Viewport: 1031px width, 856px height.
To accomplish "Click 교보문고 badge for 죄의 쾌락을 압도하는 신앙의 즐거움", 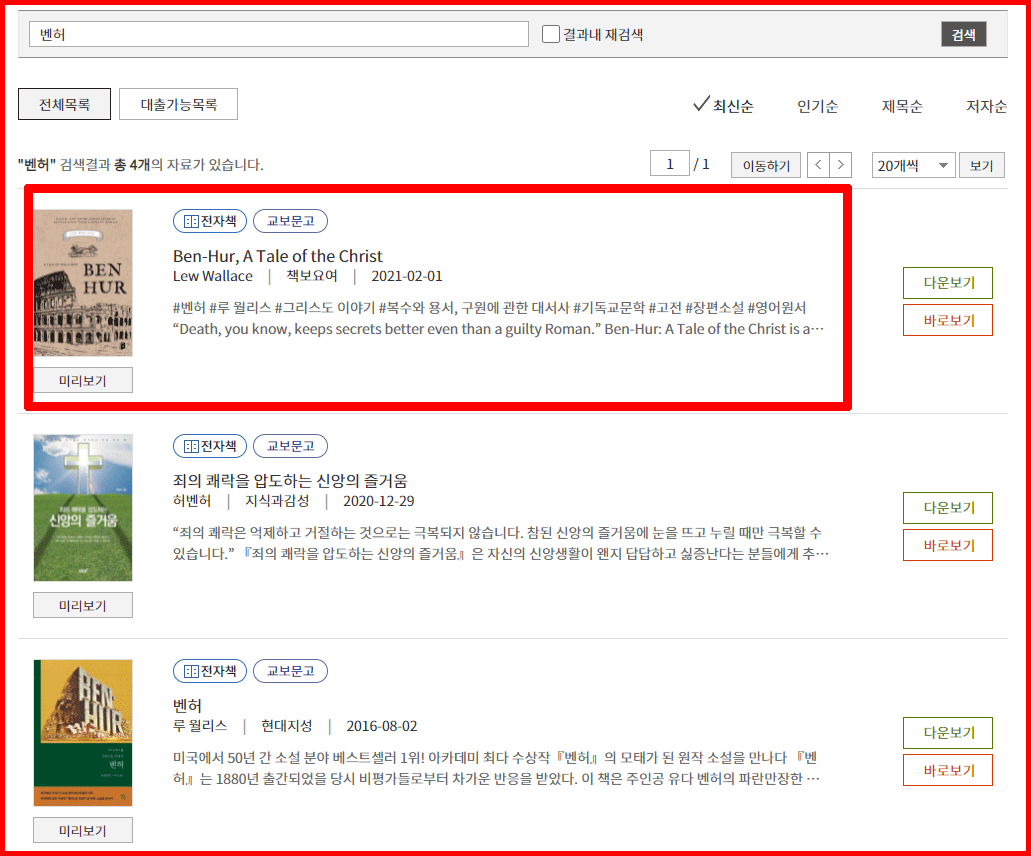I will pyautogui.click(x=290, y=446).
